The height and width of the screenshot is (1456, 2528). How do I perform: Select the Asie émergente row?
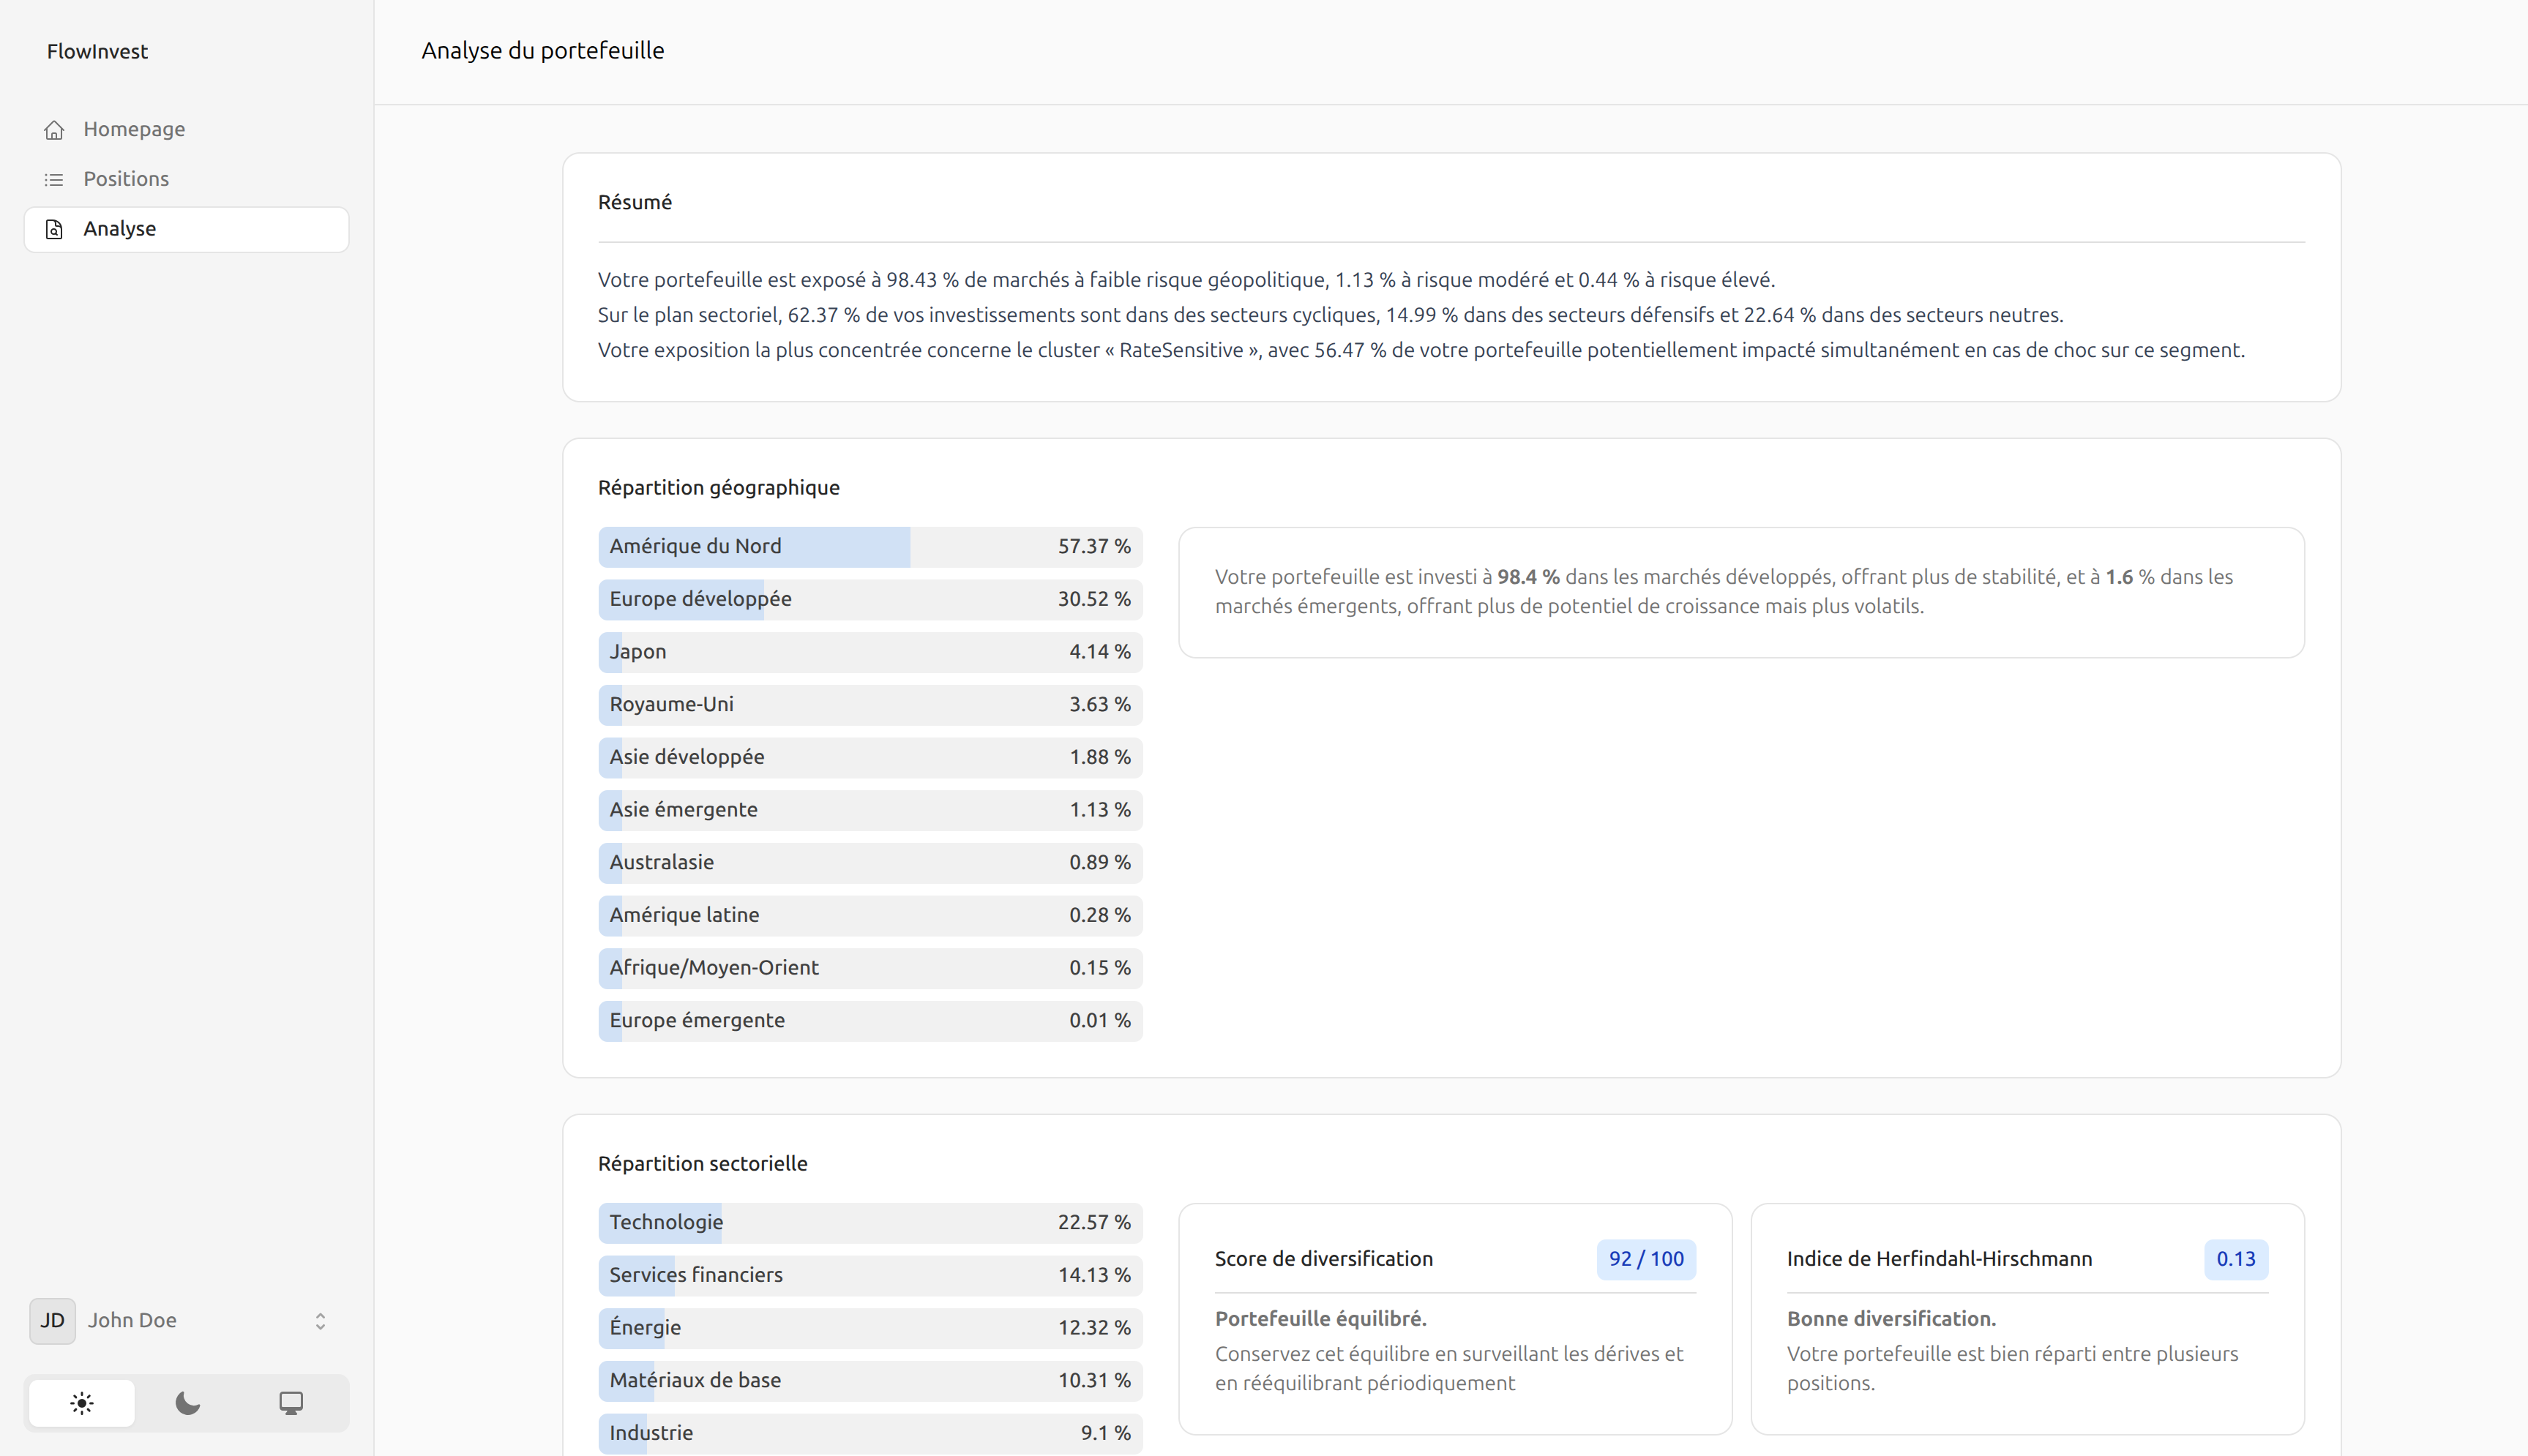[870, 810]
